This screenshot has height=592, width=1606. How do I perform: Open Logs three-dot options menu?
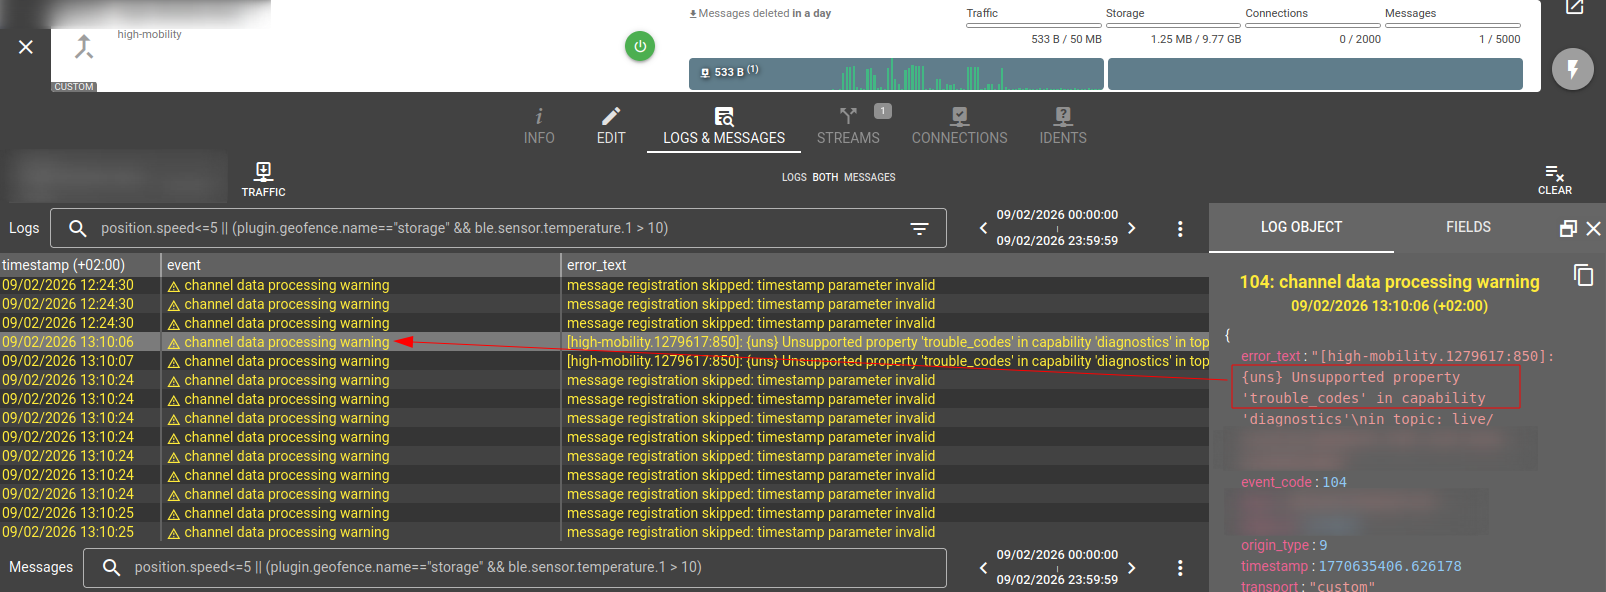[1180, 229]
